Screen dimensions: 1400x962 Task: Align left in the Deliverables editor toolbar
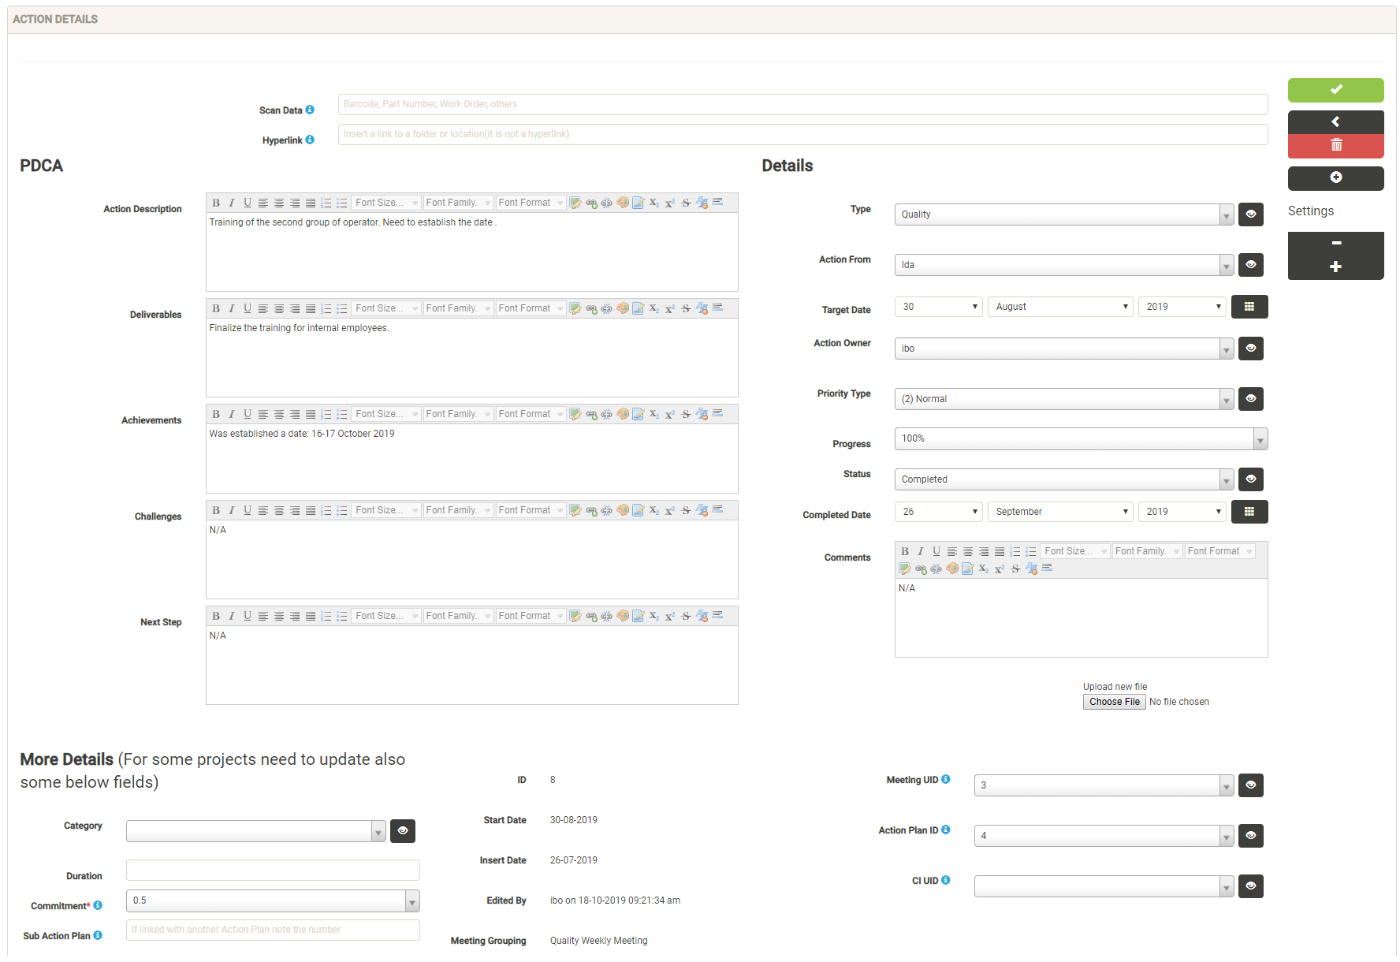(263, 309)
